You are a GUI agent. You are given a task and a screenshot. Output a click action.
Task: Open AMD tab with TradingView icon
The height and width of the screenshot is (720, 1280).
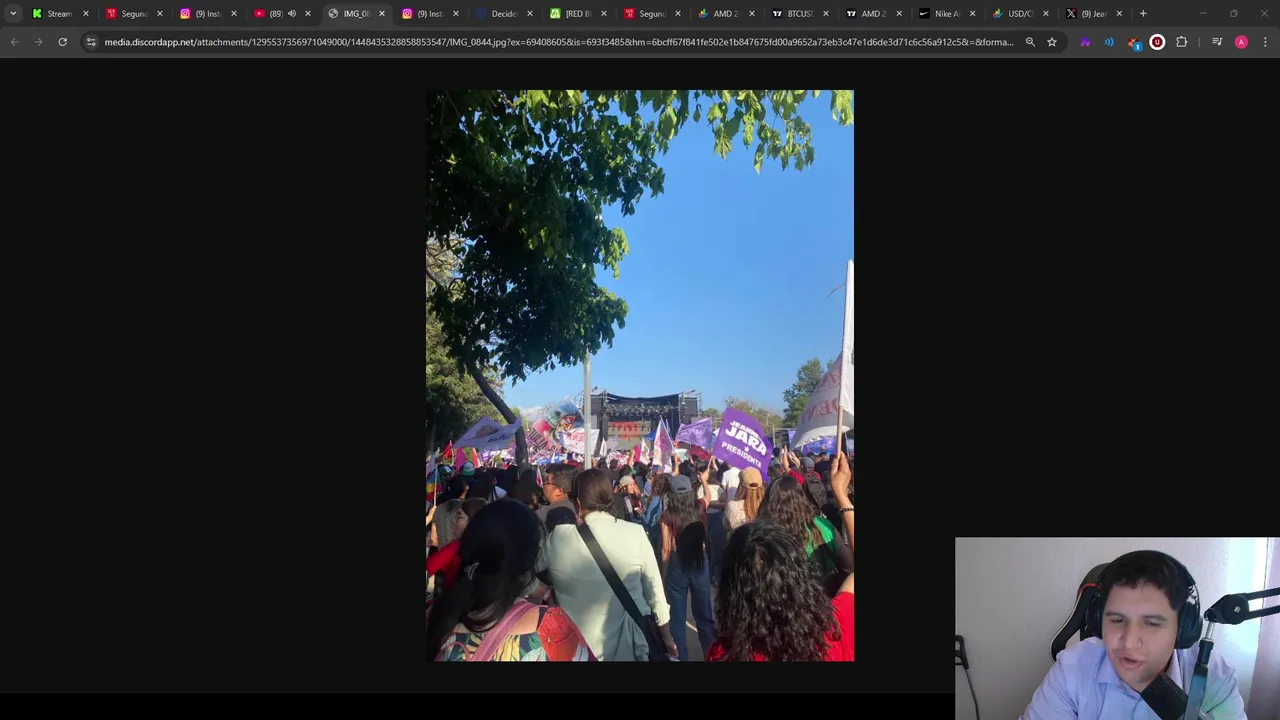873,13
